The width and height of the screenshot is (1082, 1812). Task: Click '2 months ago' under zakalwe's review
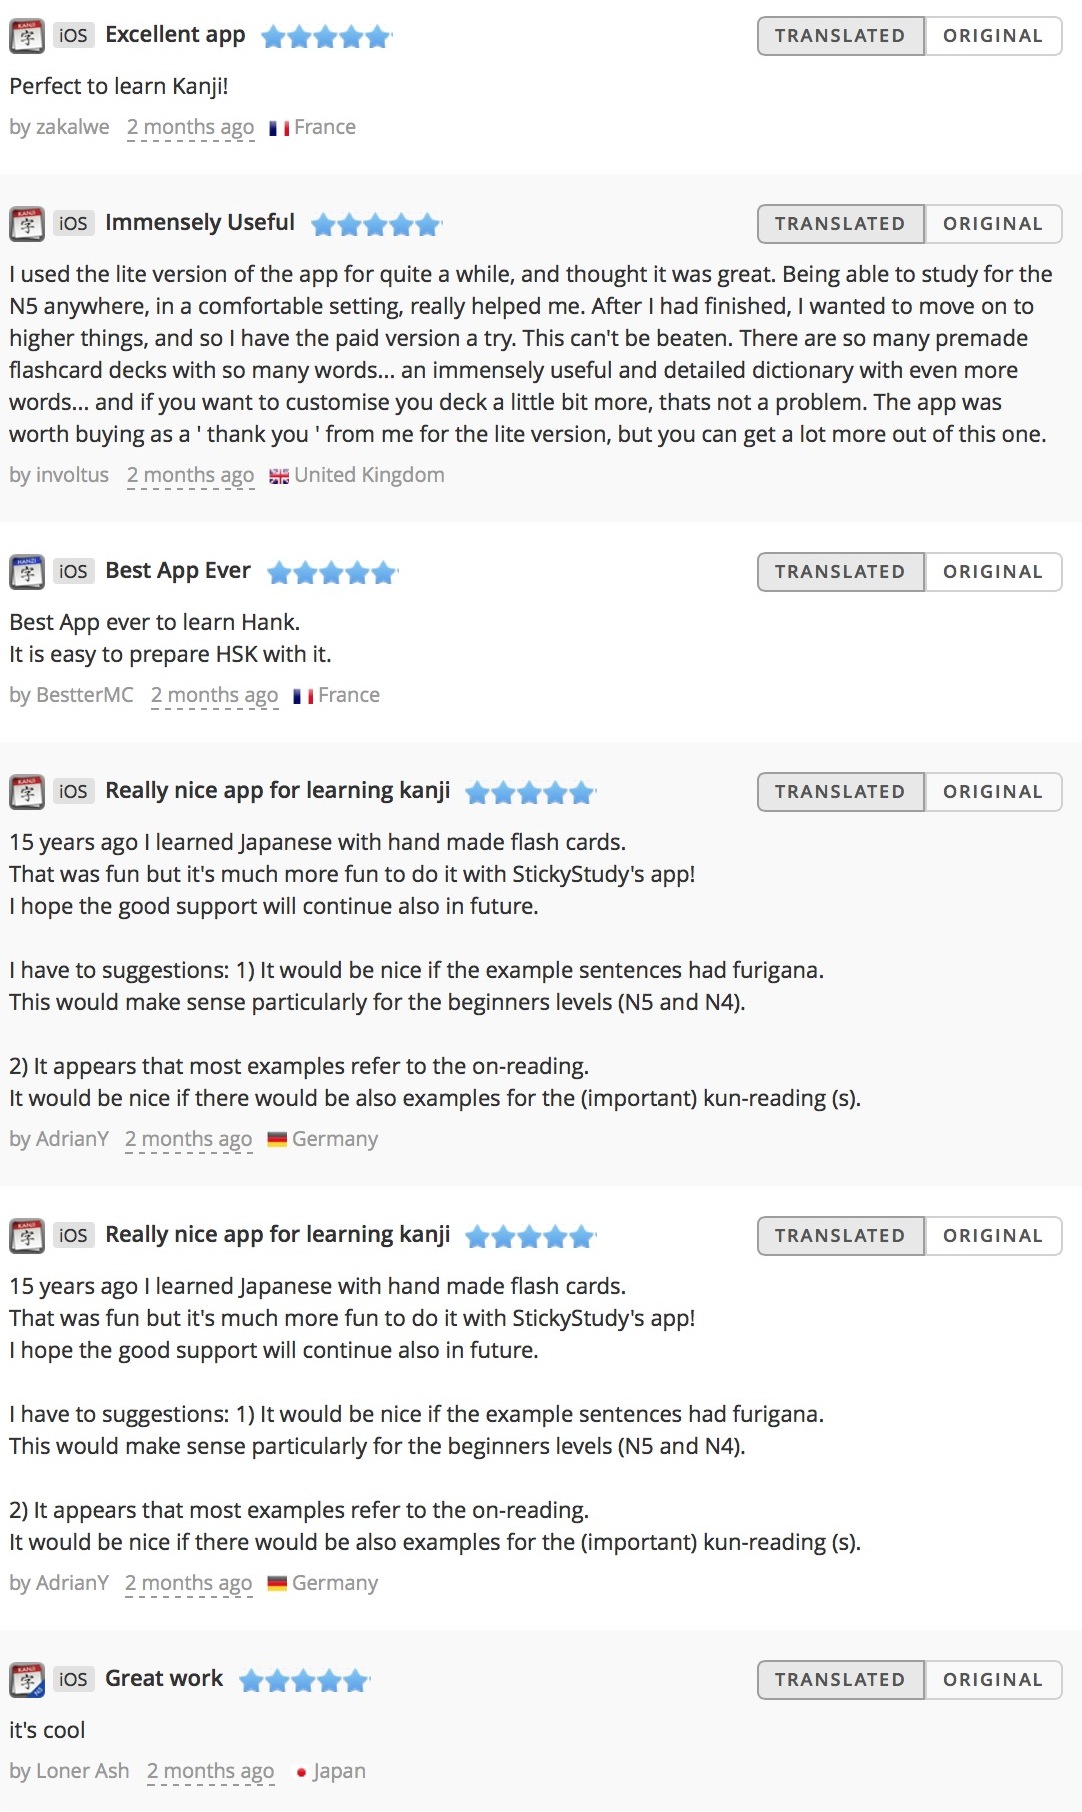tap(191, 128)
